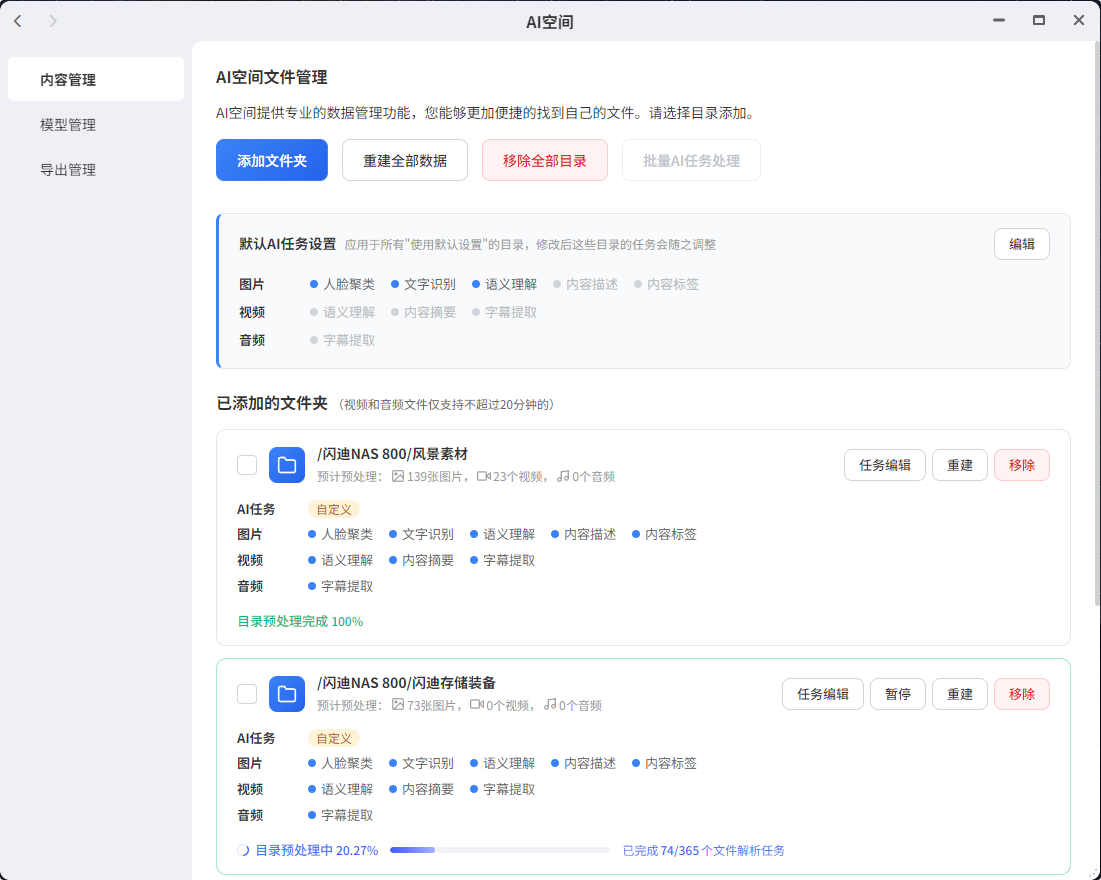This screenshot has width=1101, height=880.
Task: Click 重建全部数据 button
Action: pyautogui.click(x=405, y=160)
